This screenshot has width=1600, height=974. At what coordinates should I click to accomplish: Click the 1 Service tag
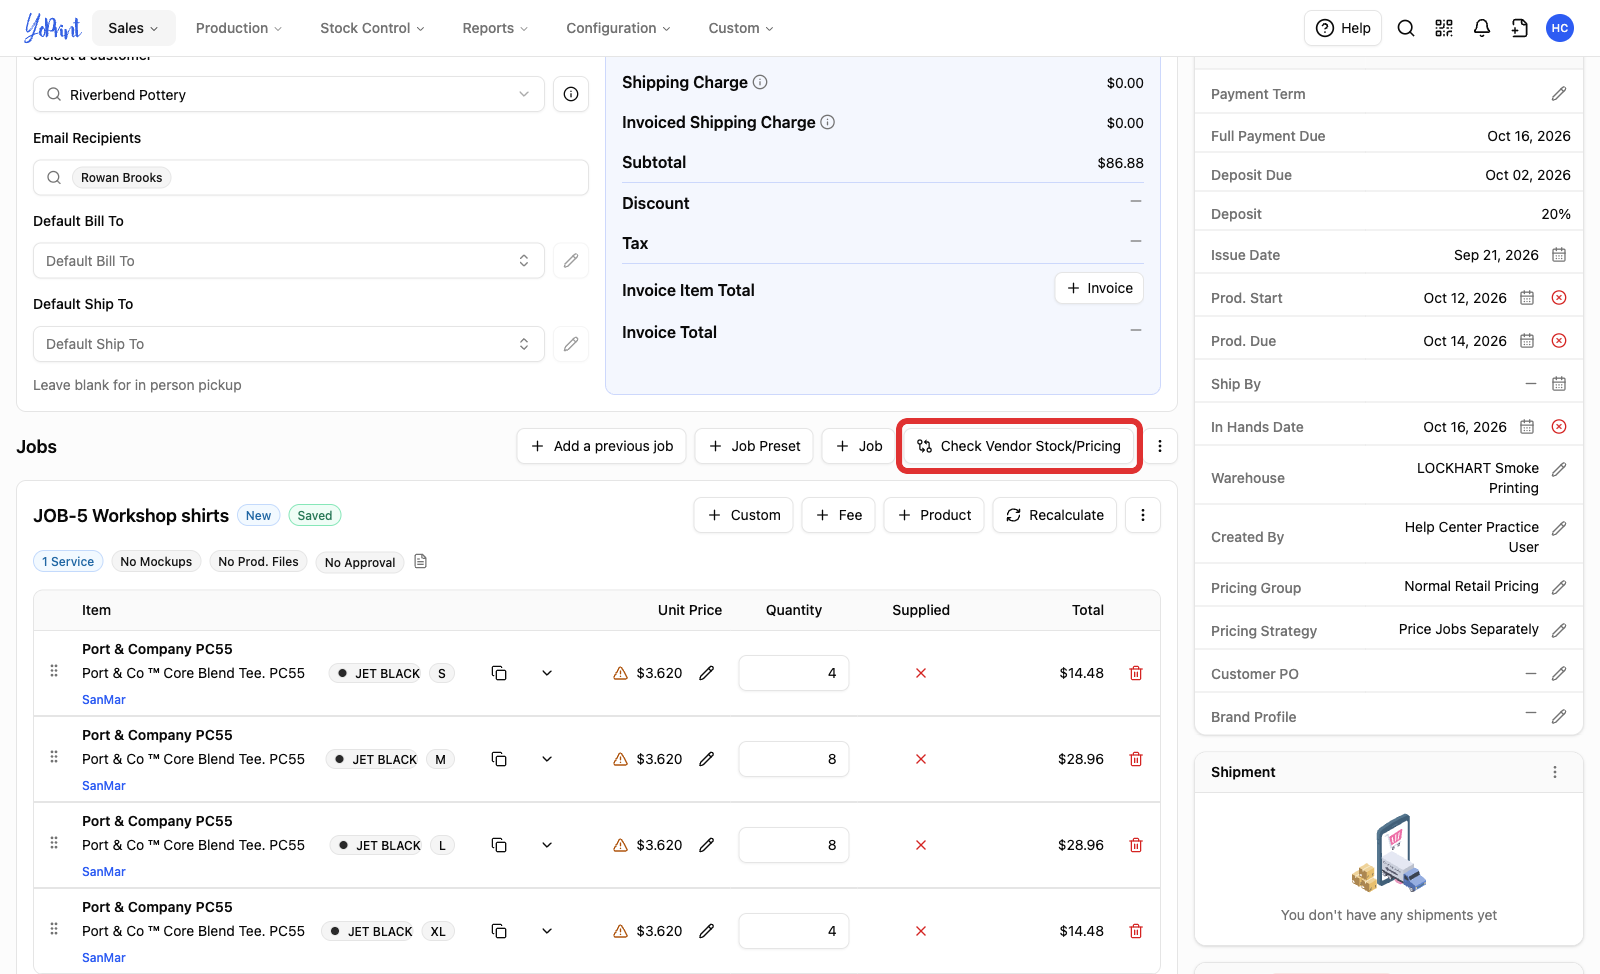68,562
